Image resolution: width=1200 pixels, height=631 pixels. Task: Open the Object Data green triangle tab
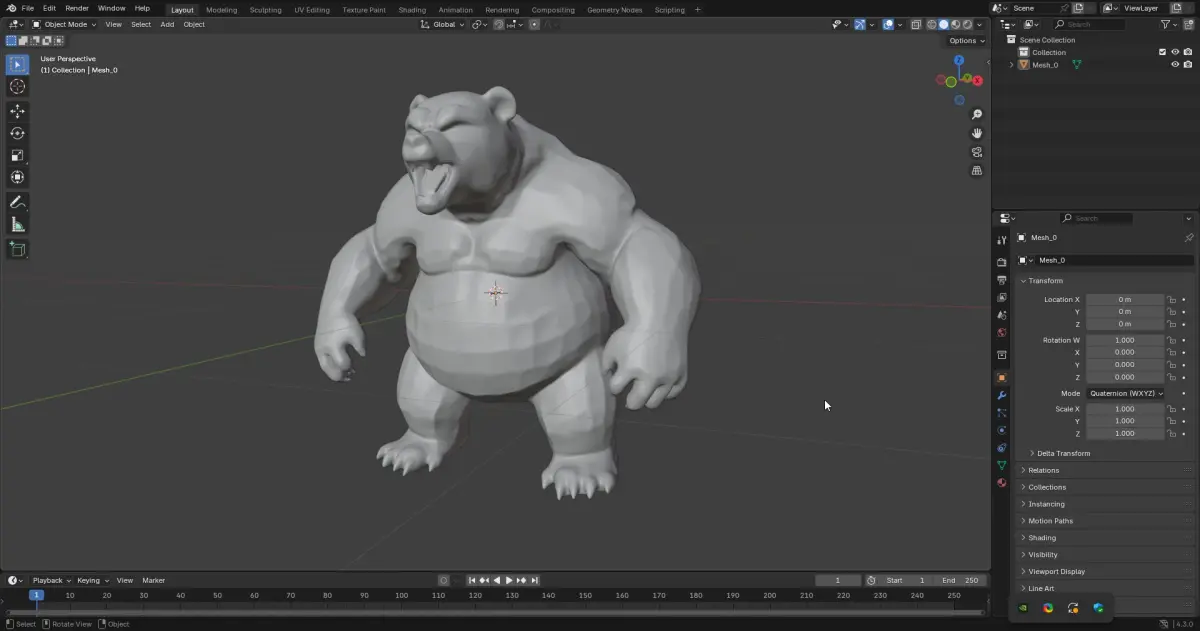[1001, 465]
